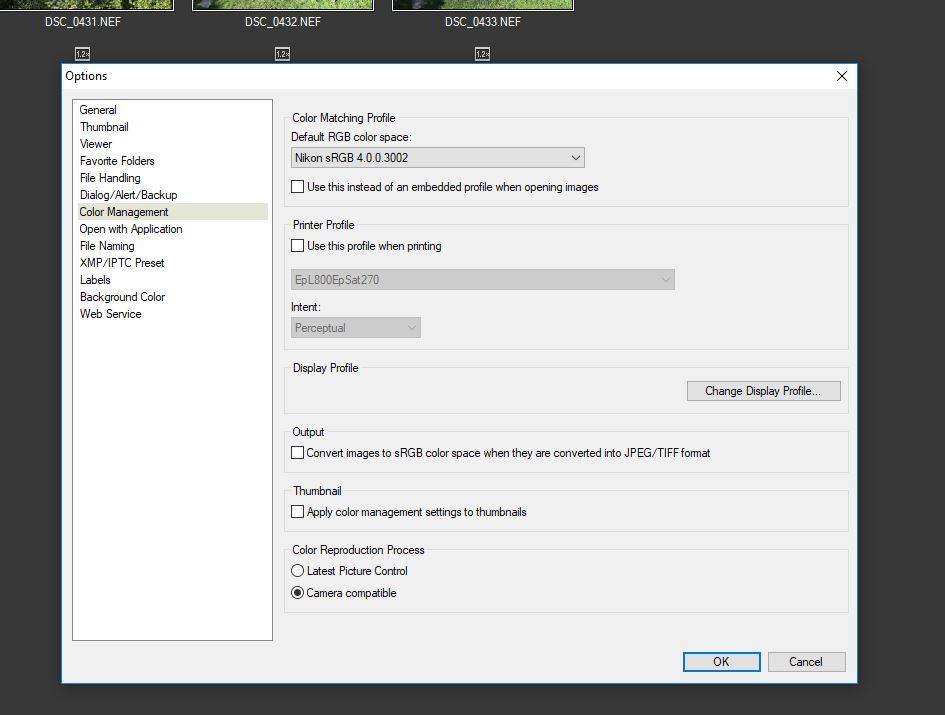Enable 'Apply color management settings to thumbnails'
The width and height of the screenshot is (945, 715).
298,512
